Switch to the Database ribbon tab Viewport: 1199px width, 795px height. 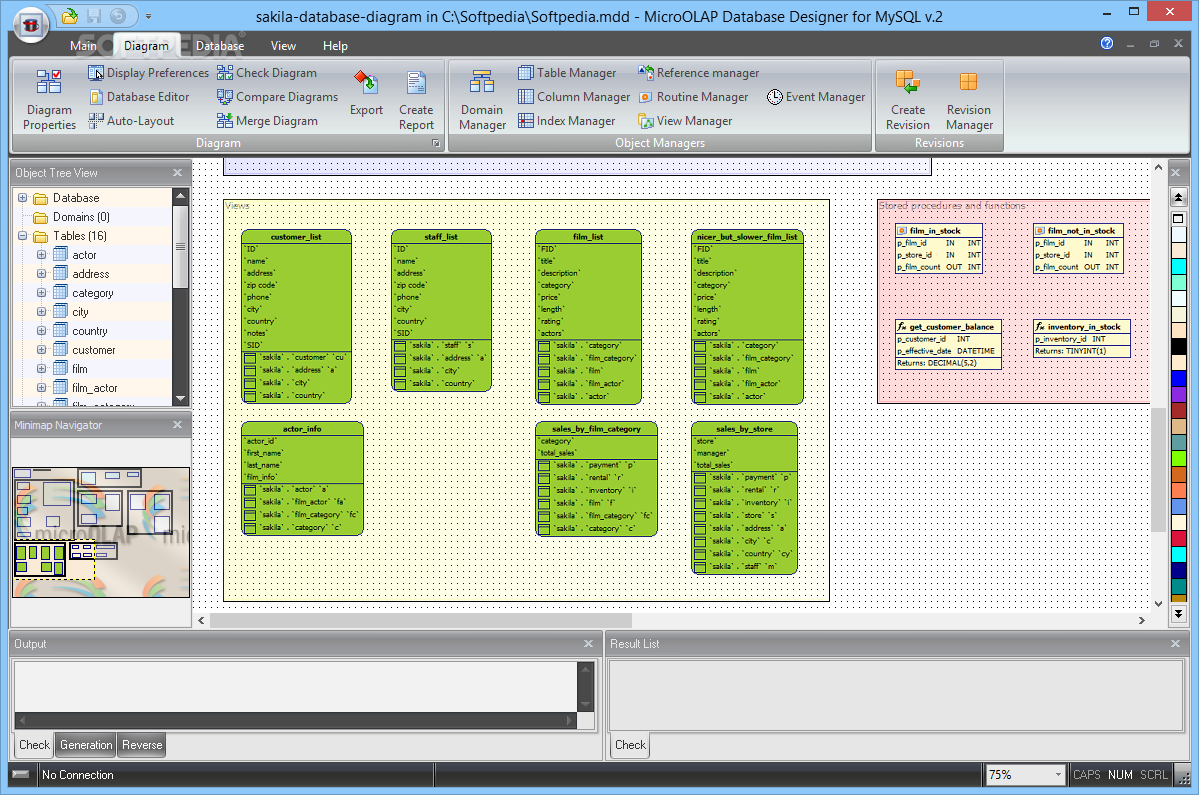point(220,46)
